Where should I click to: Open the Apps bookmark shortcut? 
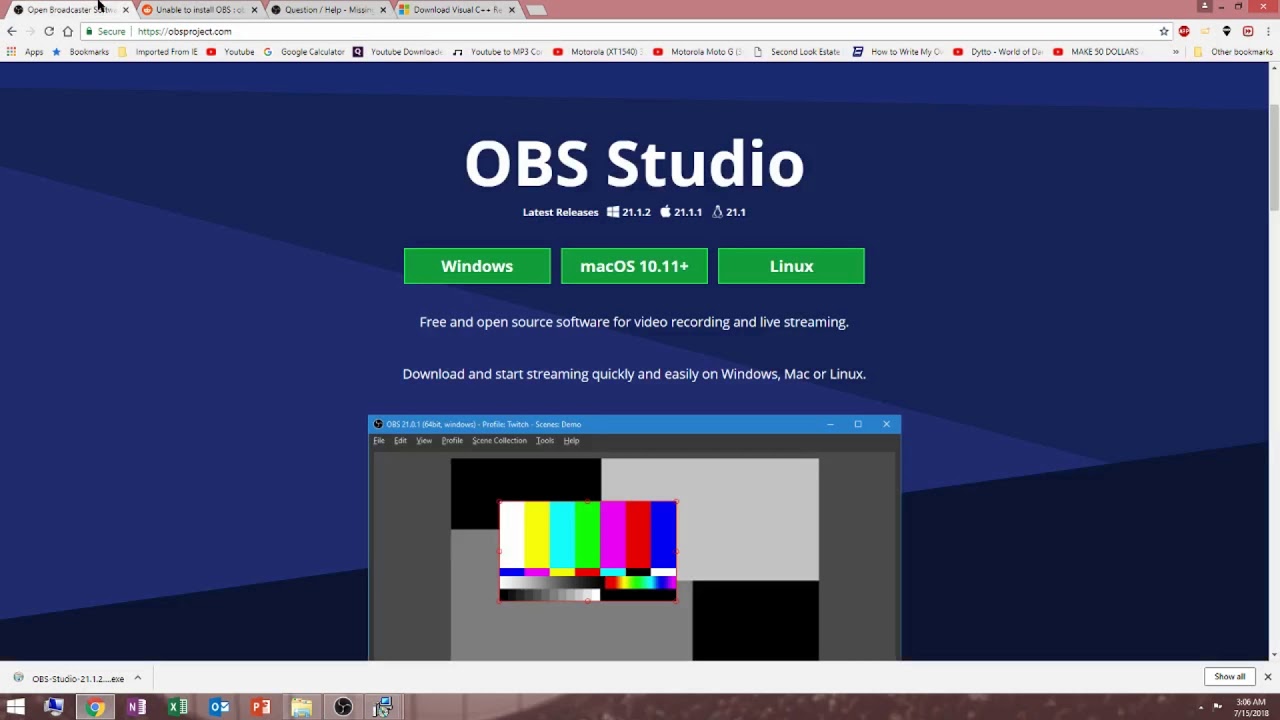(26, 52)
